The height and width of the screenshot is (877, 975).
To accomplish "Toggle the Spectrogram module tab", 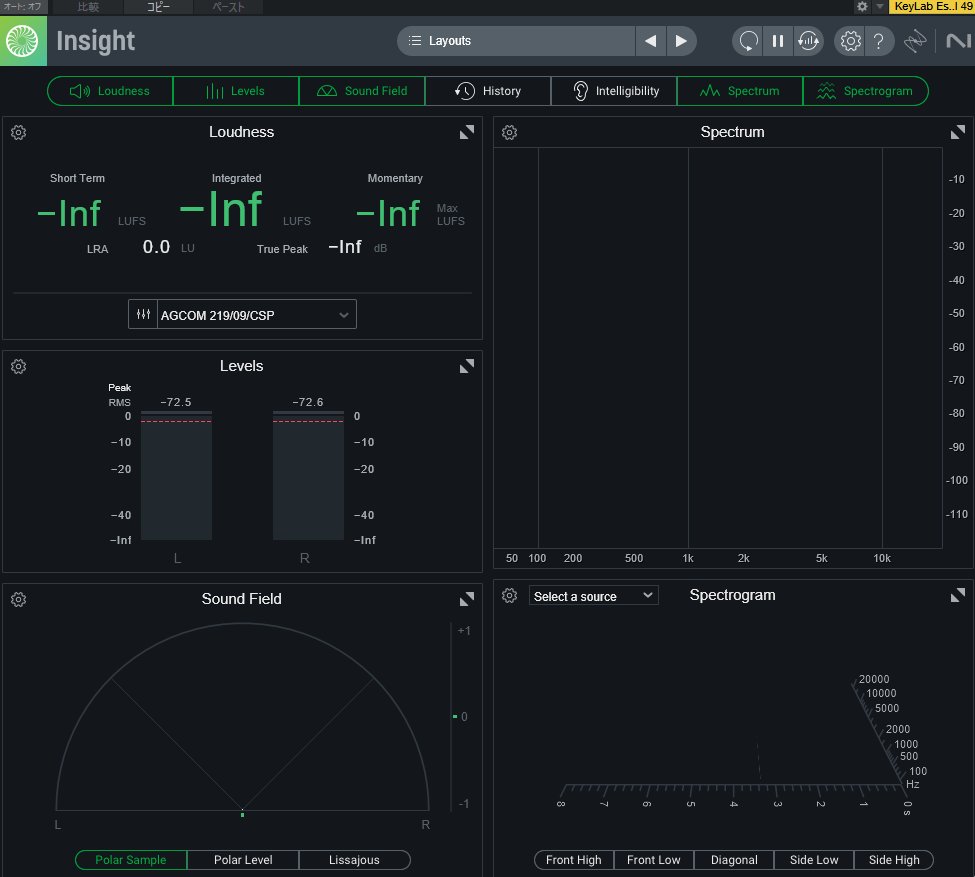I will point(866,91).
